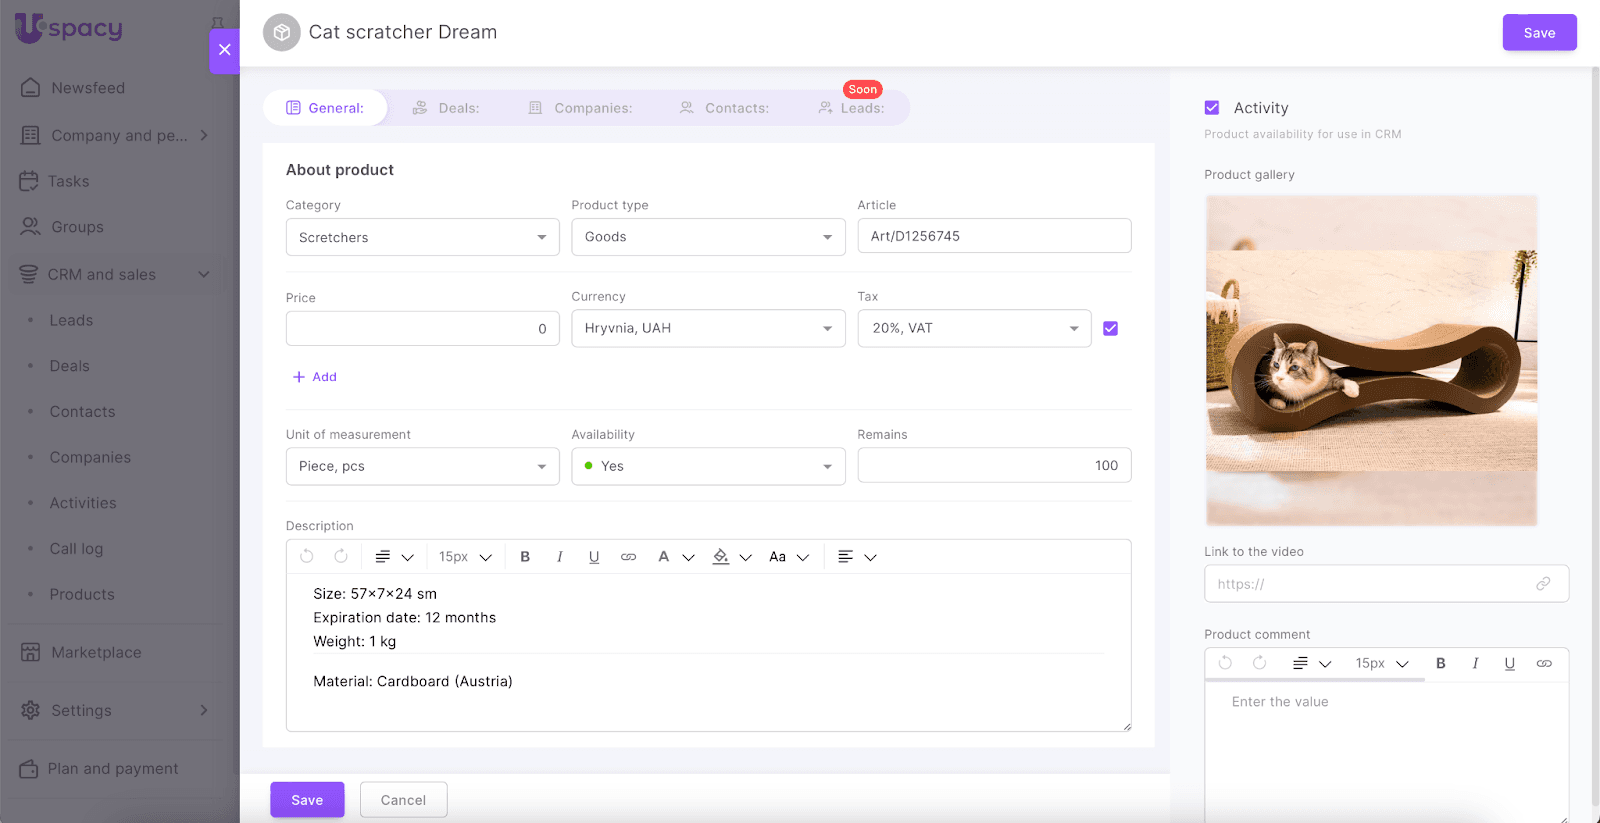Toggle the Activity checkbox
Screen dimensions: 1600x823
tap(1212, 108)
